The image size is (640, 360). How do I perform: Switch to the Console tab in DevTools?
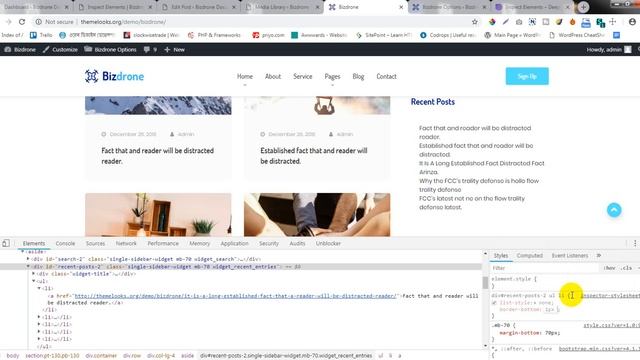65,243
